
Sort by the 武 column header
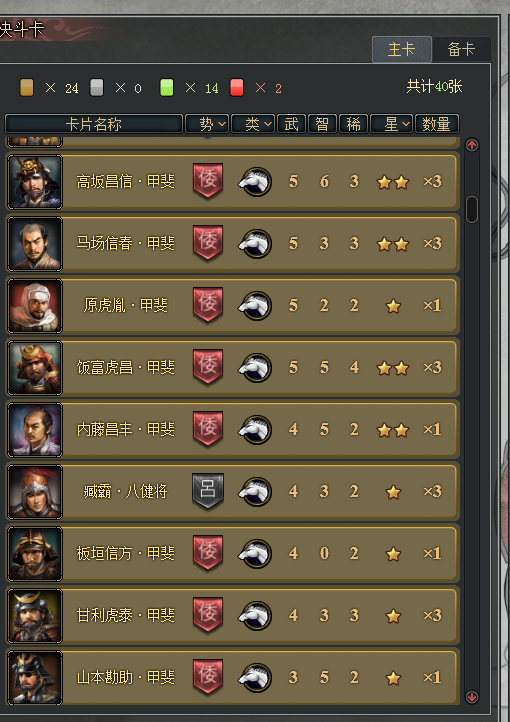point(291,124)
